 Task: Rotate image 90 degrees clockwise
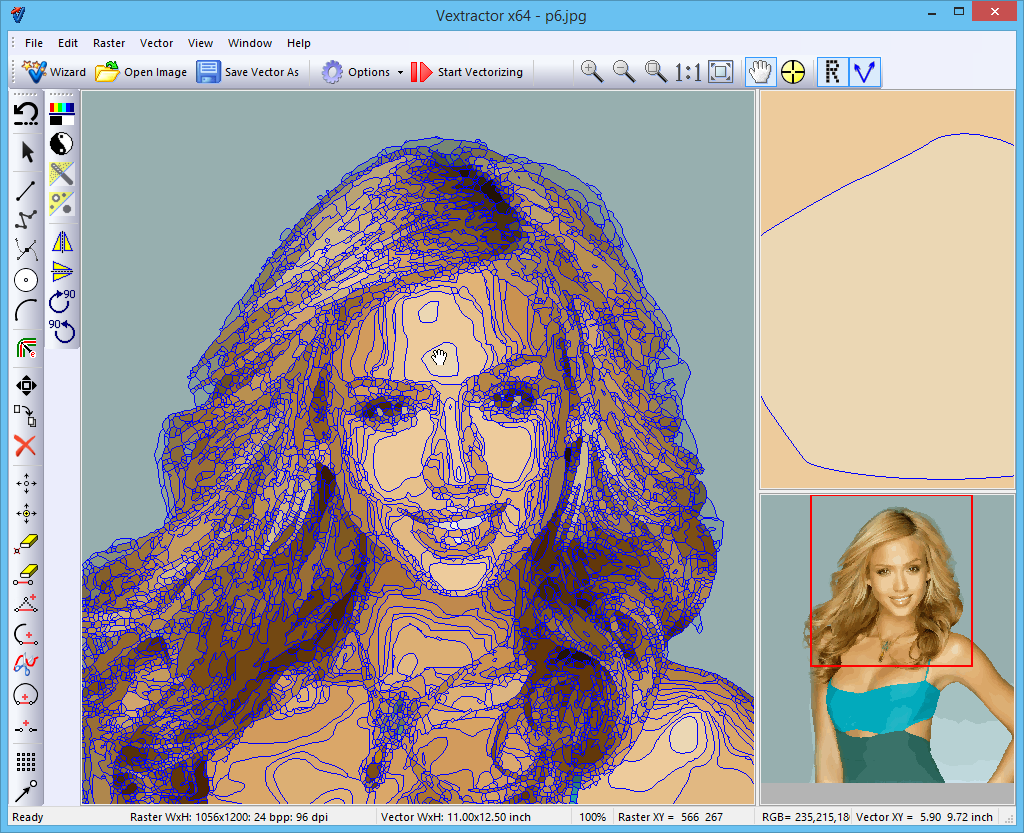click(62, 300)
